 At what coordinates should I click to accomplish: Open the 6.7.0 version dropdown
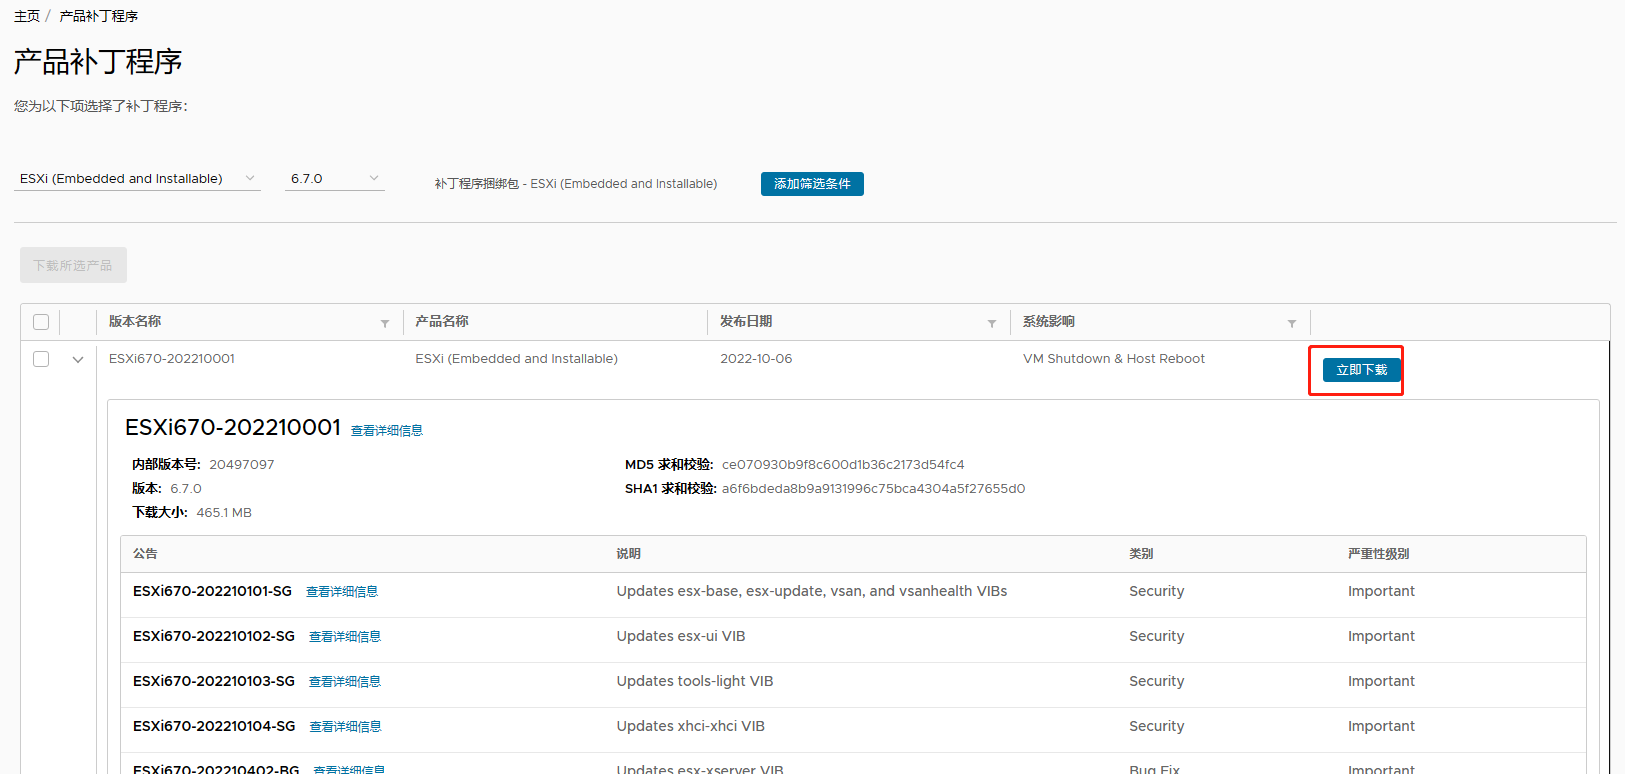pos(335,179)
